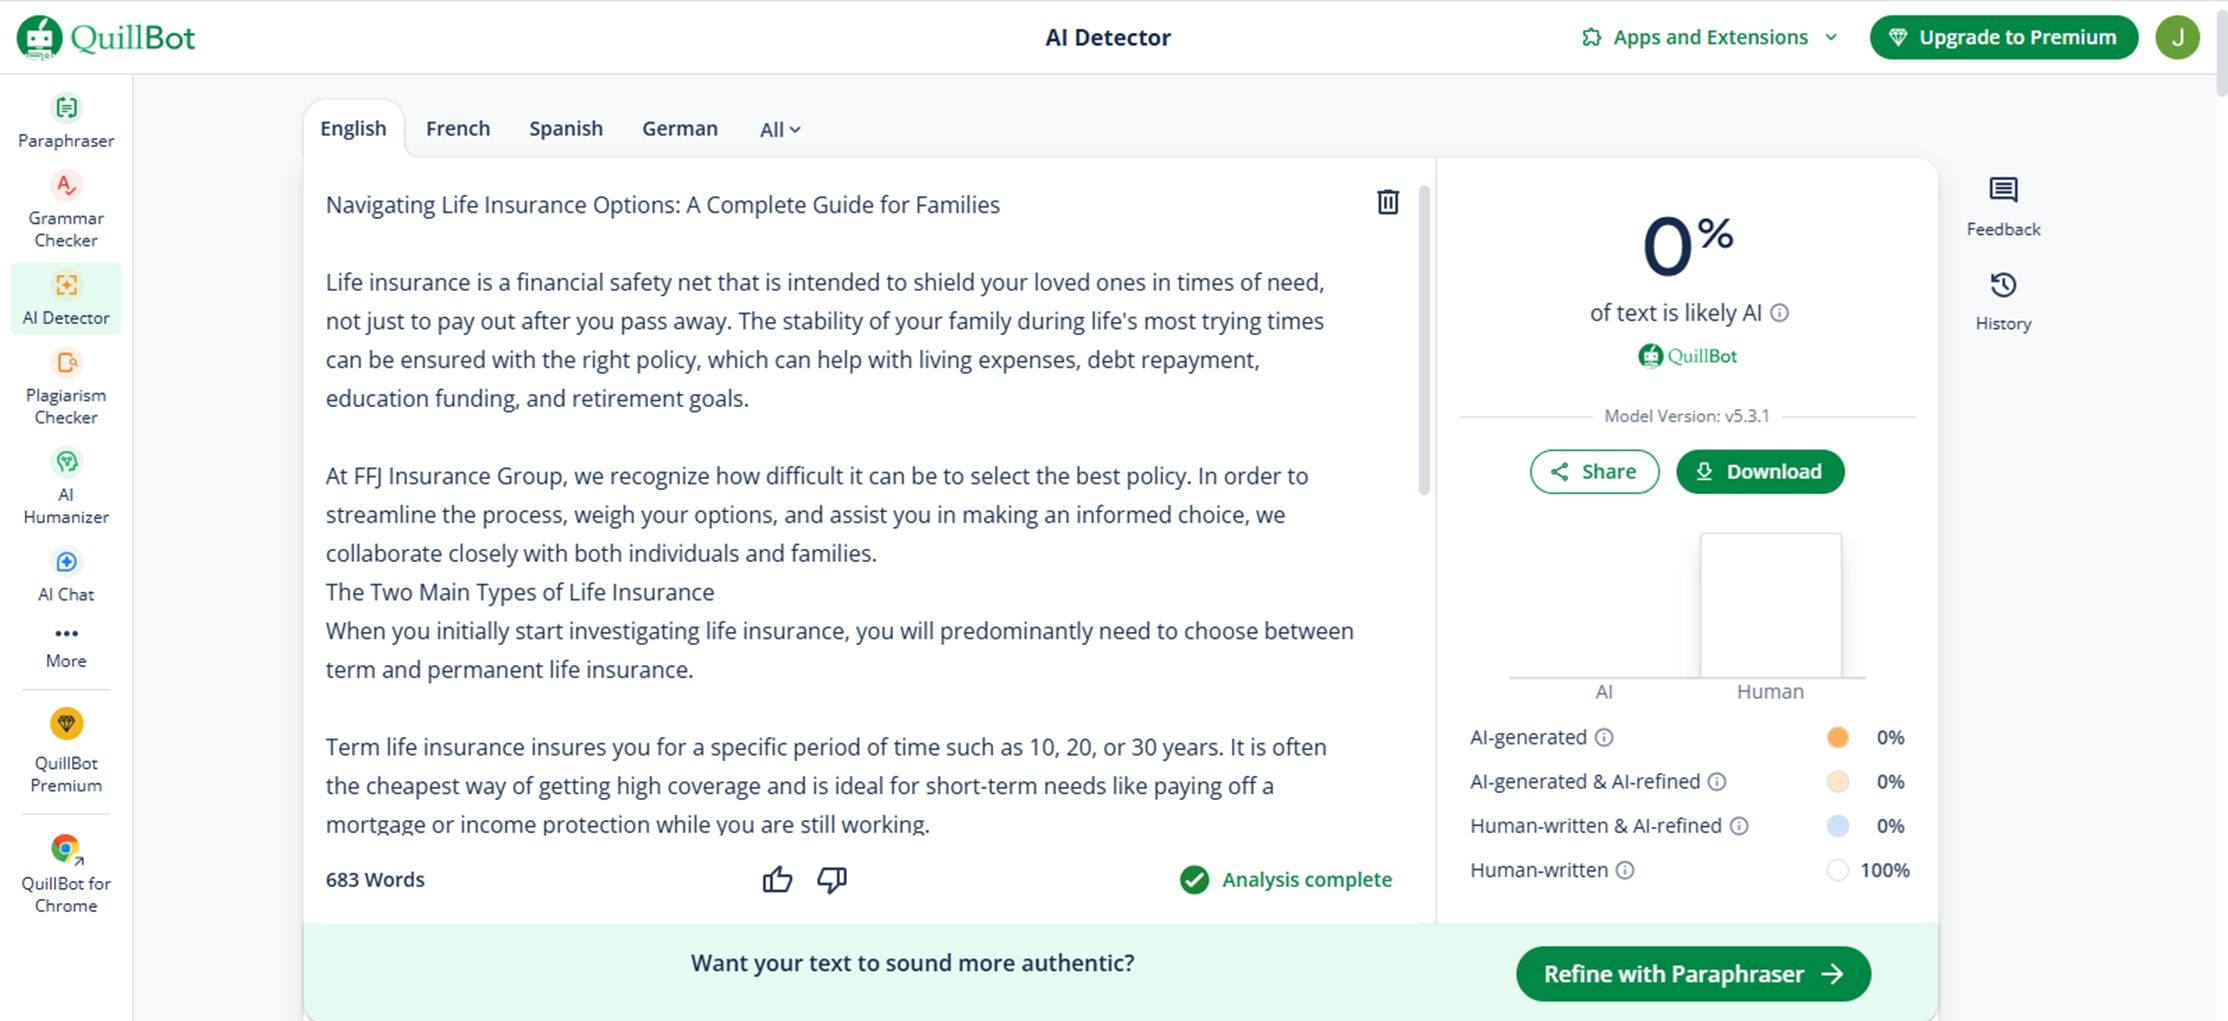This screenshot has width=2228, height=1021.
Task: Open the Feedback panel
Action: 2003,208
